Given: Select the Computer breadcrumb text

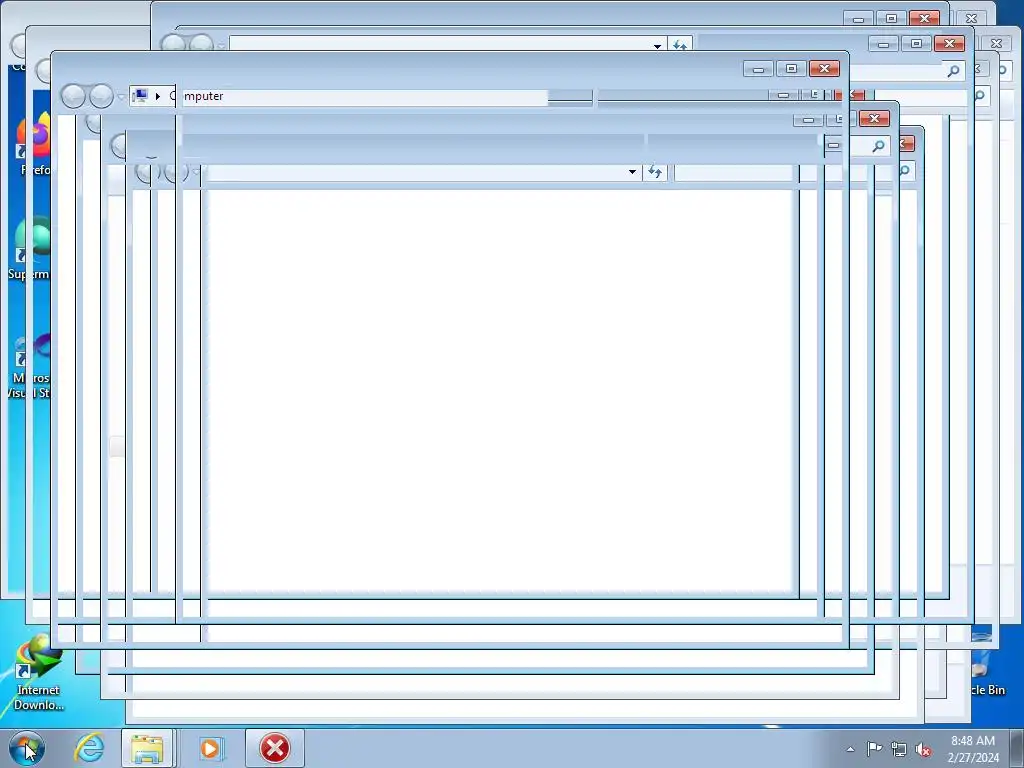Looking at the screenshot, I should click(197, 96).
